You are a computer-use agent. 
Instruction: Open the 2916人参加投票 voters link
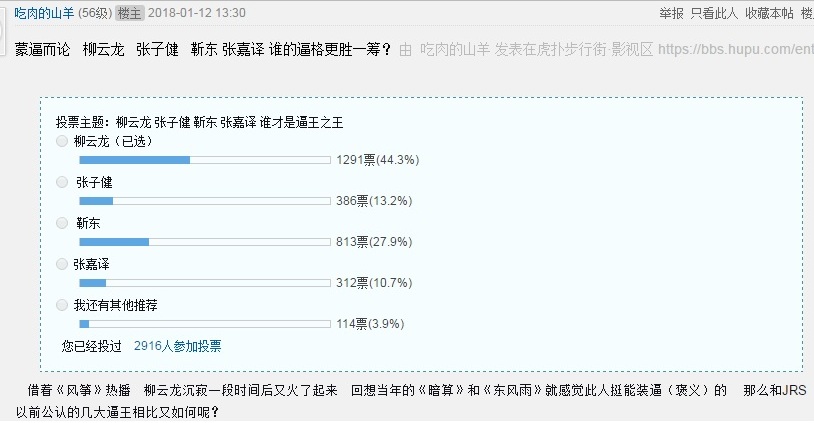[177, 345]
